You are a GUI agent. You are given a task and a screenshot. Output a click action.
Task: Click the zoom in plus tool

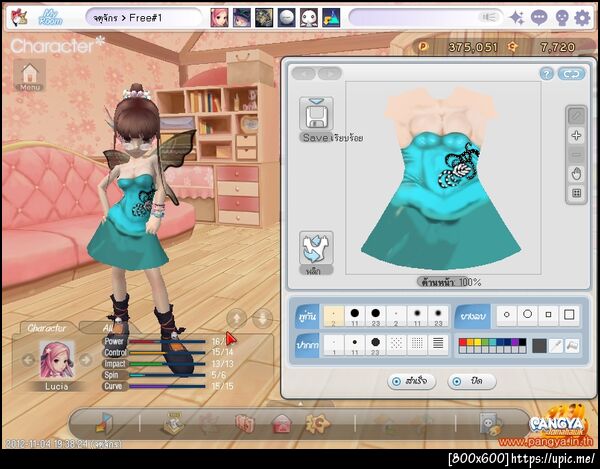pyautogui.click(x=576, y=135)
